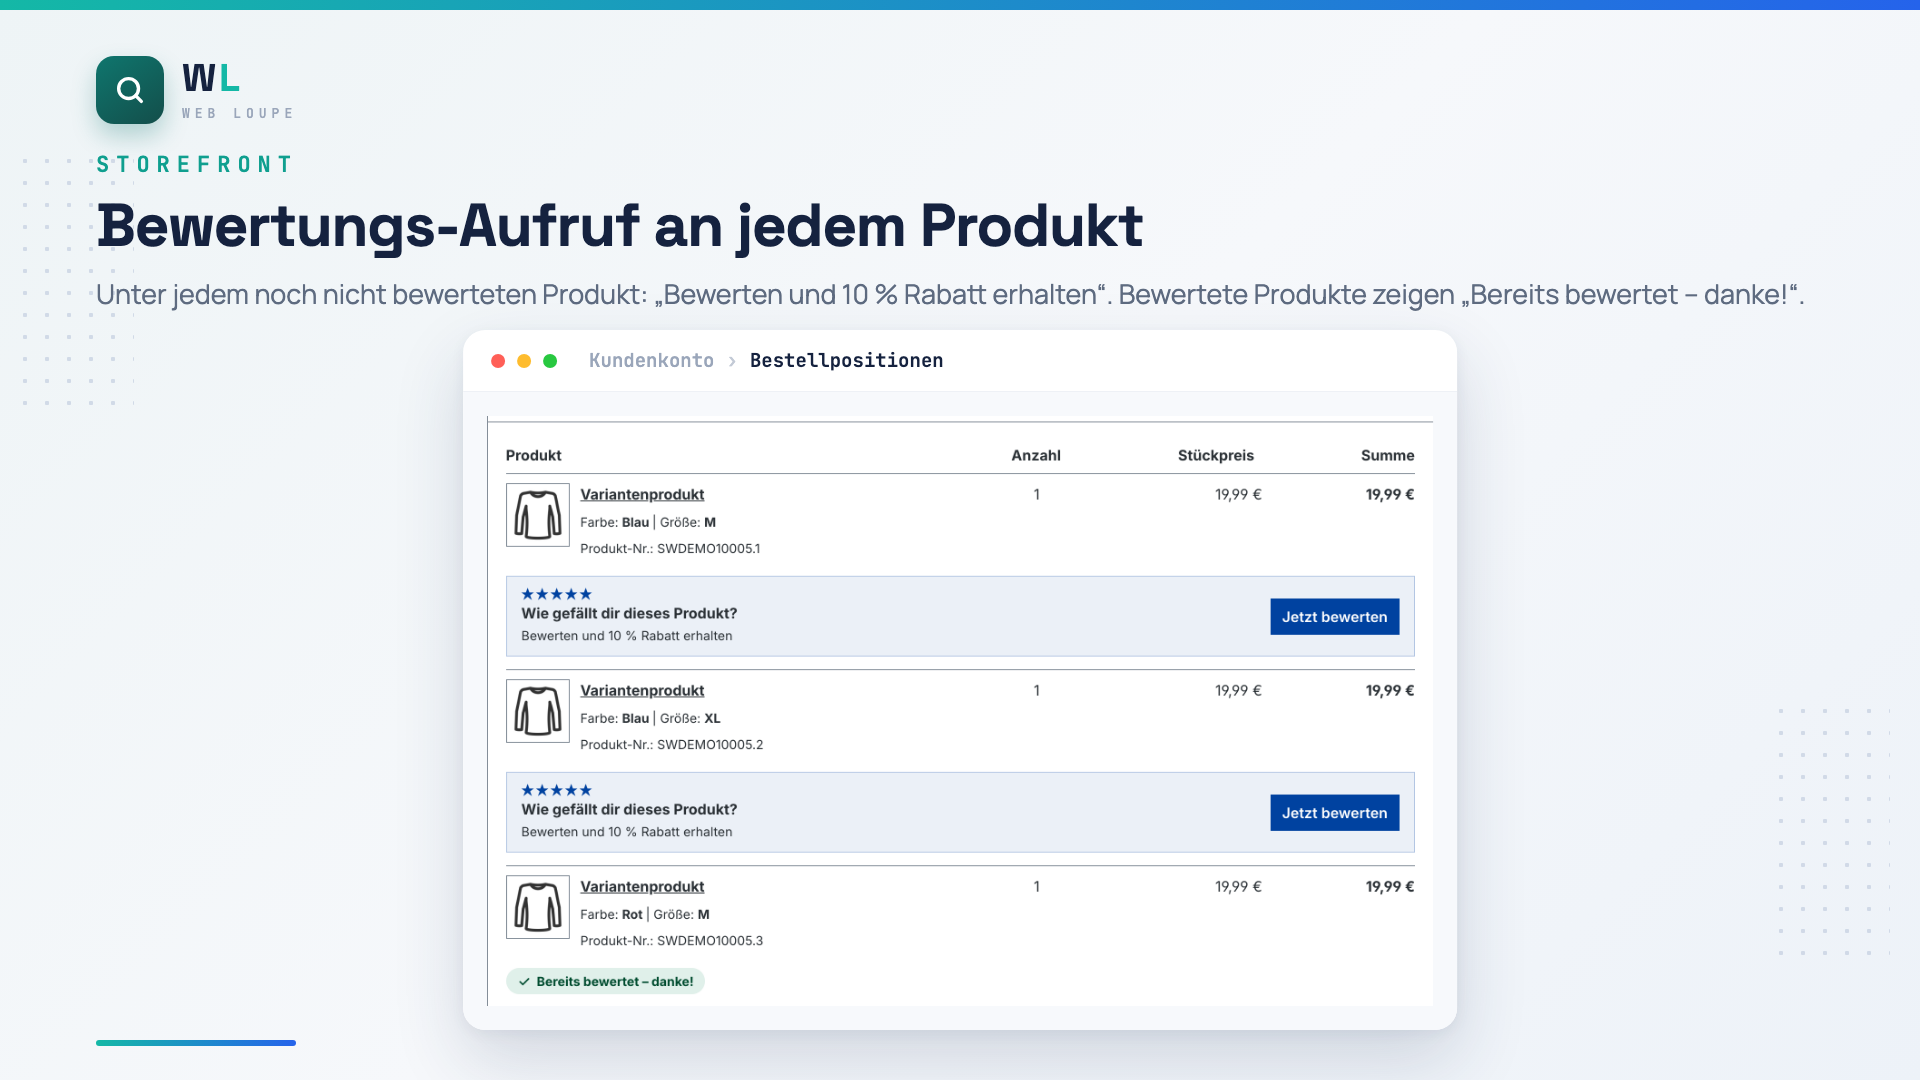
Task: Click the Stückpreis column header
Action: pos(1216,455)
